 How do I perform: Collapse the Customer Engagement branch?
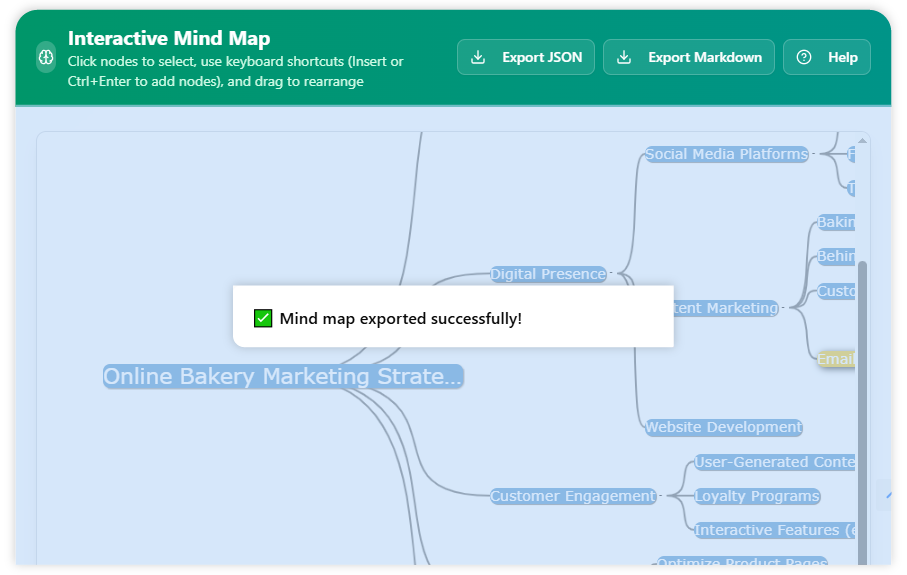pos(662,496)
